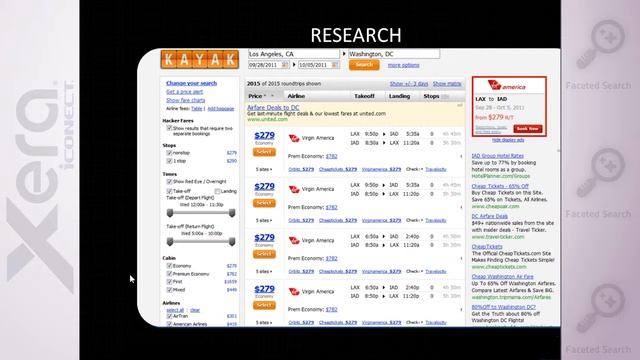Uncheck the nonstop stops filter
The height and width of the screenshot is (360, 640).
(x=169, y=153)
